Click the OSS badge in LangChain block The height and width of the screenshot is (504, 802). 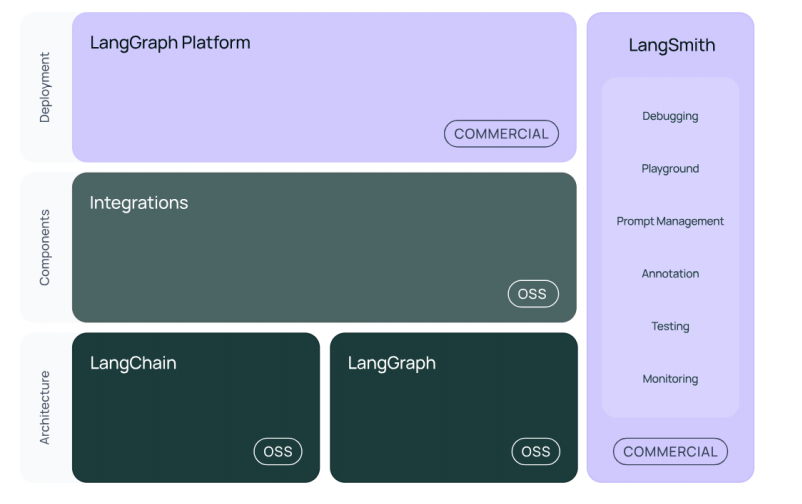click(278, 451)
